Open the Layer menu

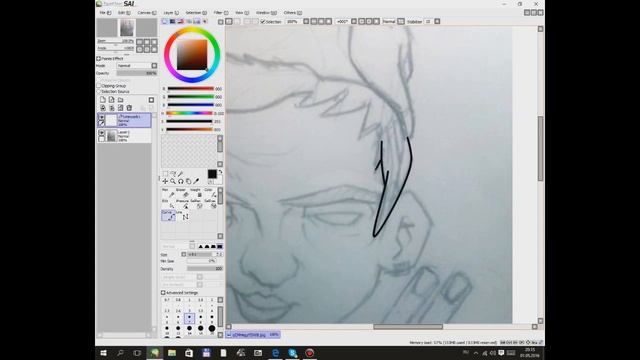(171, 13)
